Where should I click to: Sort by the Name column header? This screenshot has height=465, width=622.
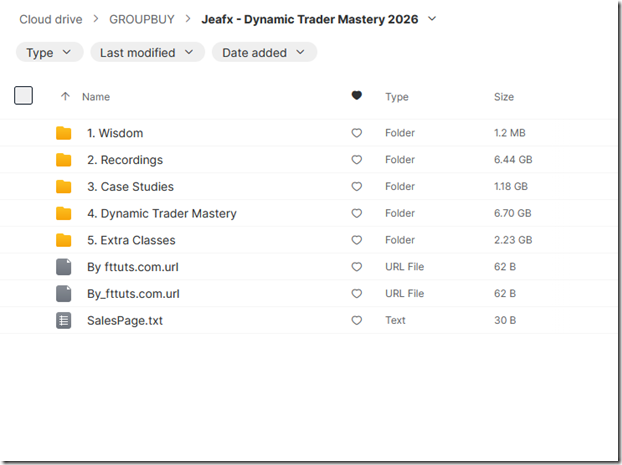click(96, 97)
